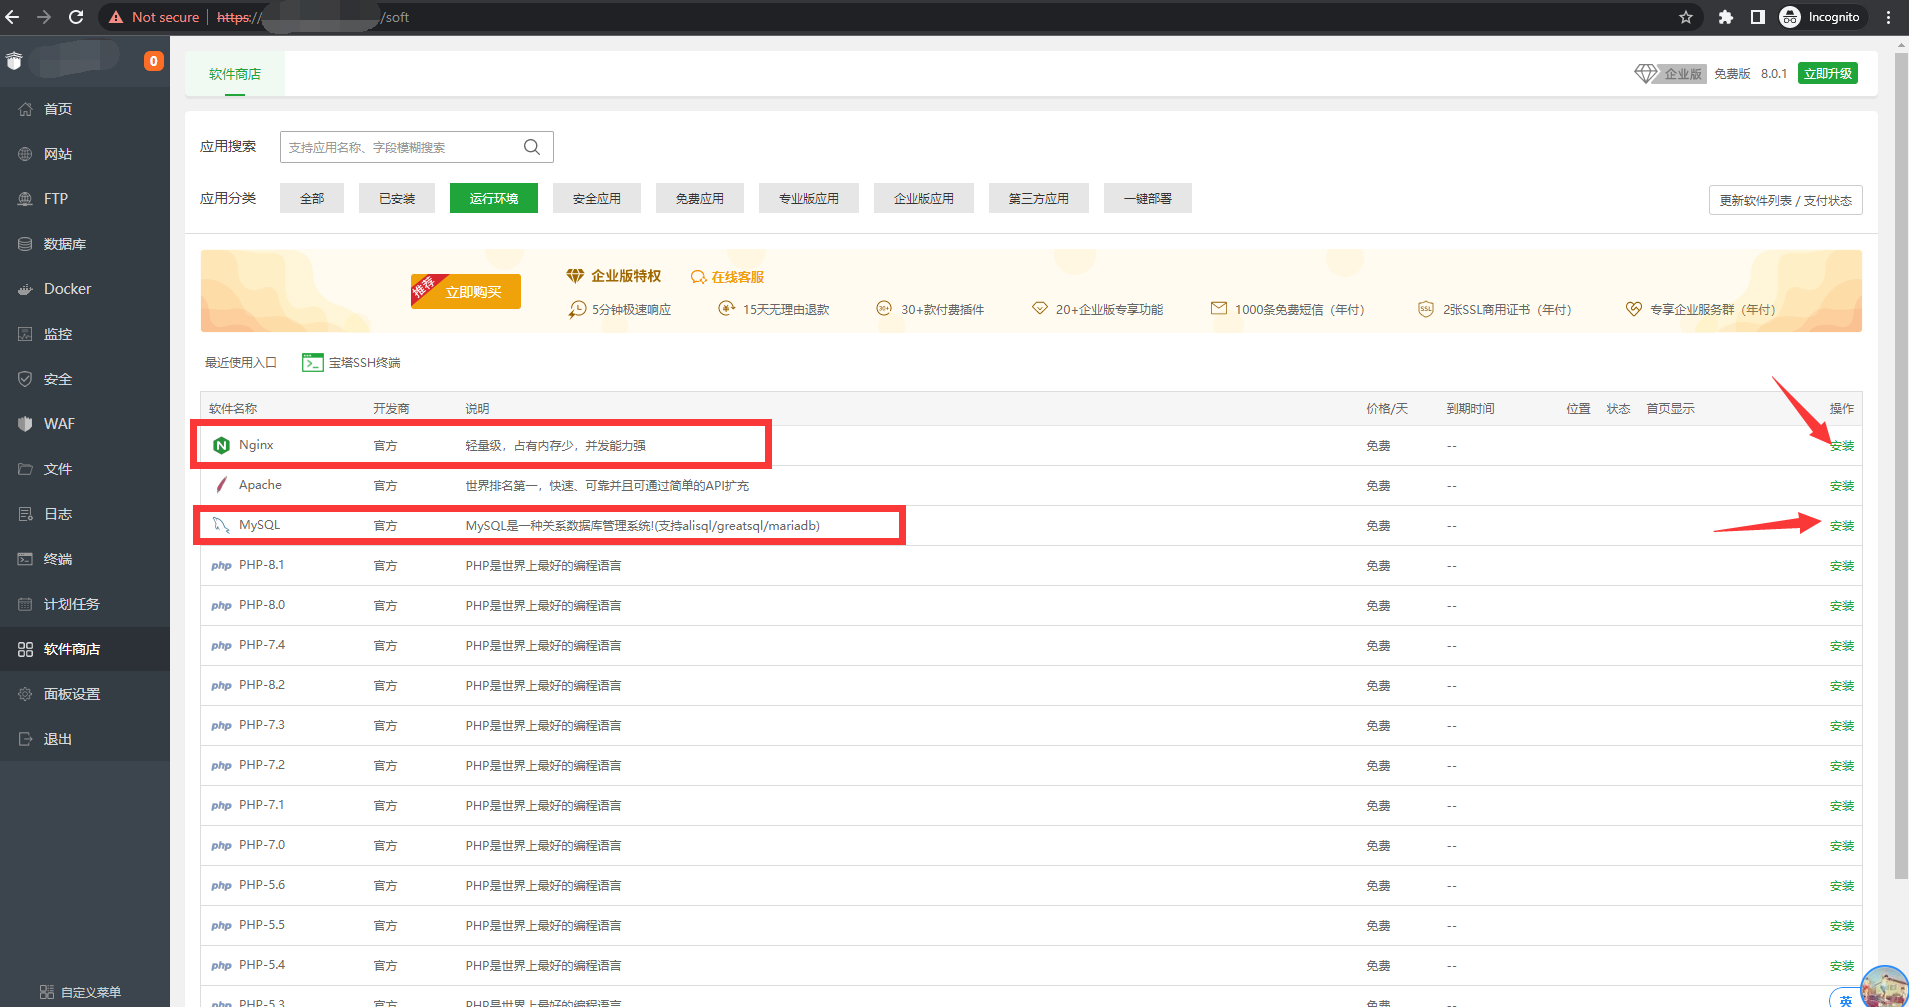Open 监控 monitoring in the sidebar

(x=85, y=334)
